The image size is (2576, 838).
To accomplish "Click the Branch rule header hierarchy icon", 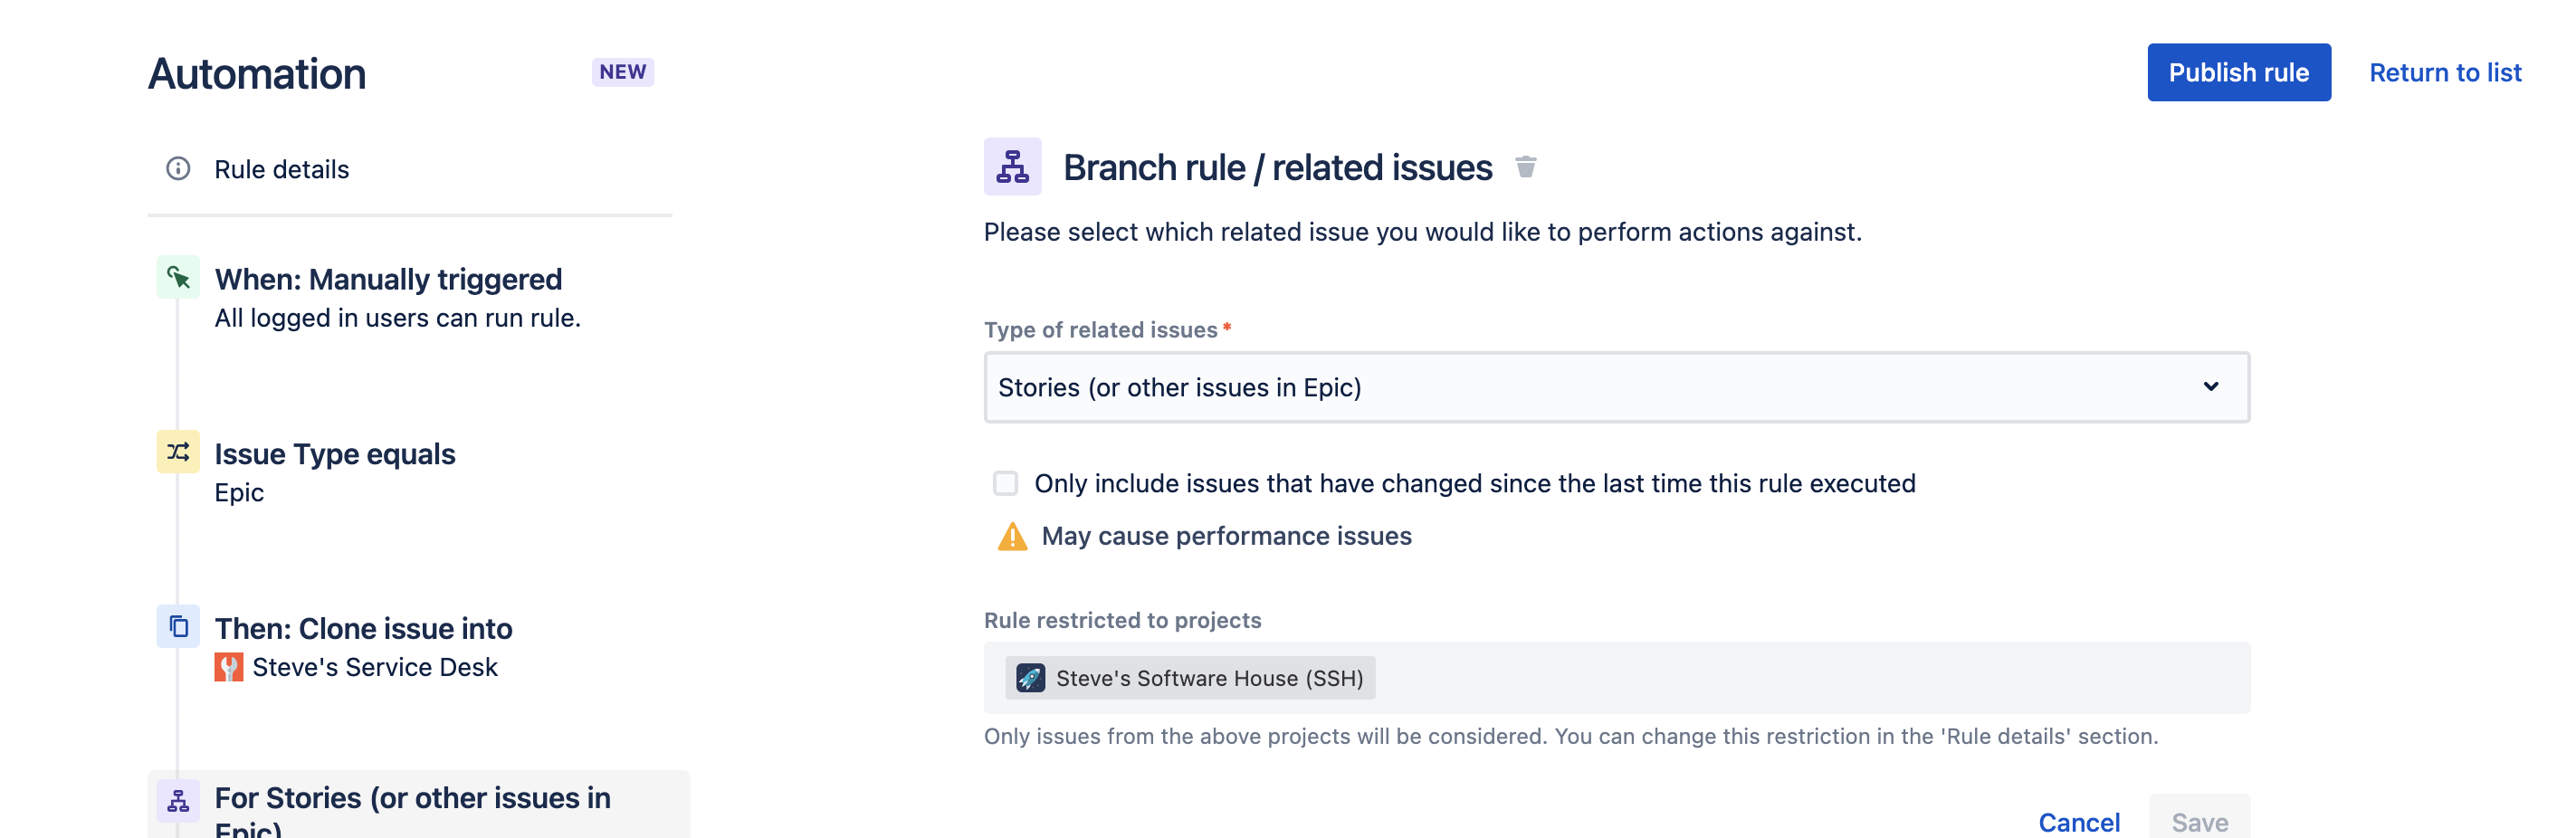I will point(1012,167).
